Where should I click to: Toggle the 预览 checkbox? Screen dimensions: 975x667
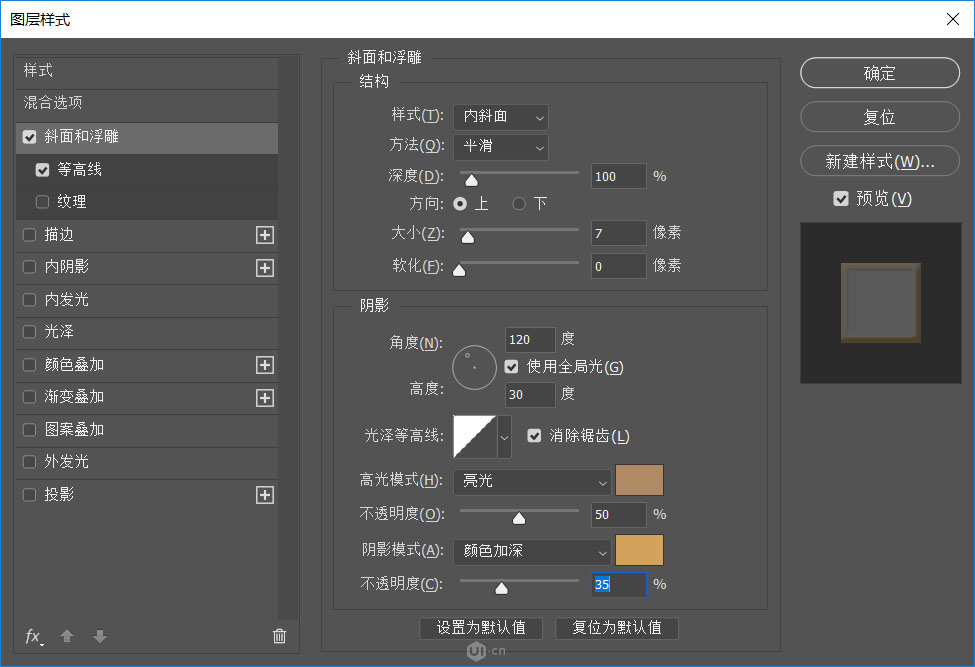[x=841, y=199]
